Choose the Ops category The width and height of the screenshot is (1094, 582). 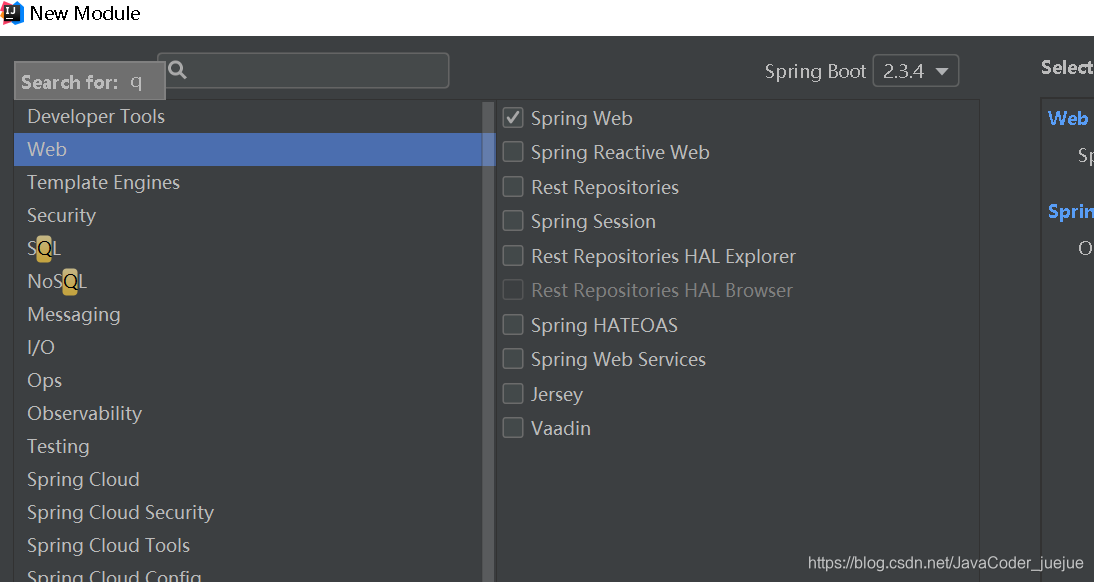point(248,380)
